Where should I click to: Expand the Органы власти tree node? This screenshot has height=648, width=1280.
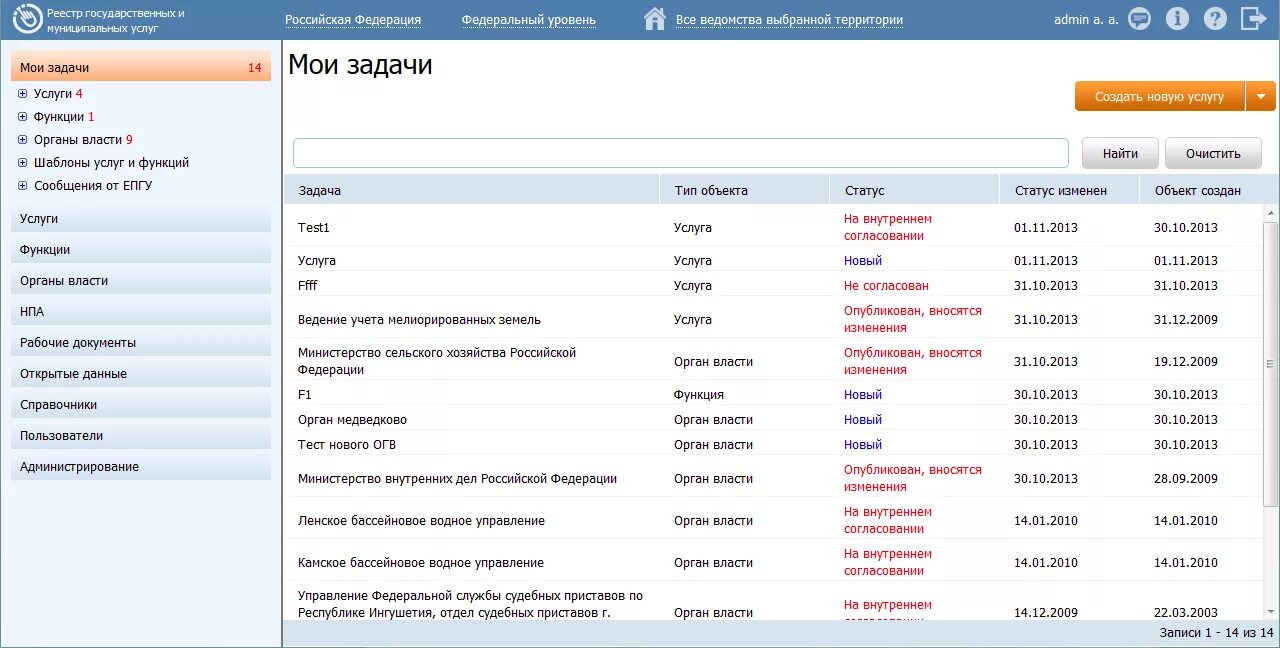coord(23,140)
